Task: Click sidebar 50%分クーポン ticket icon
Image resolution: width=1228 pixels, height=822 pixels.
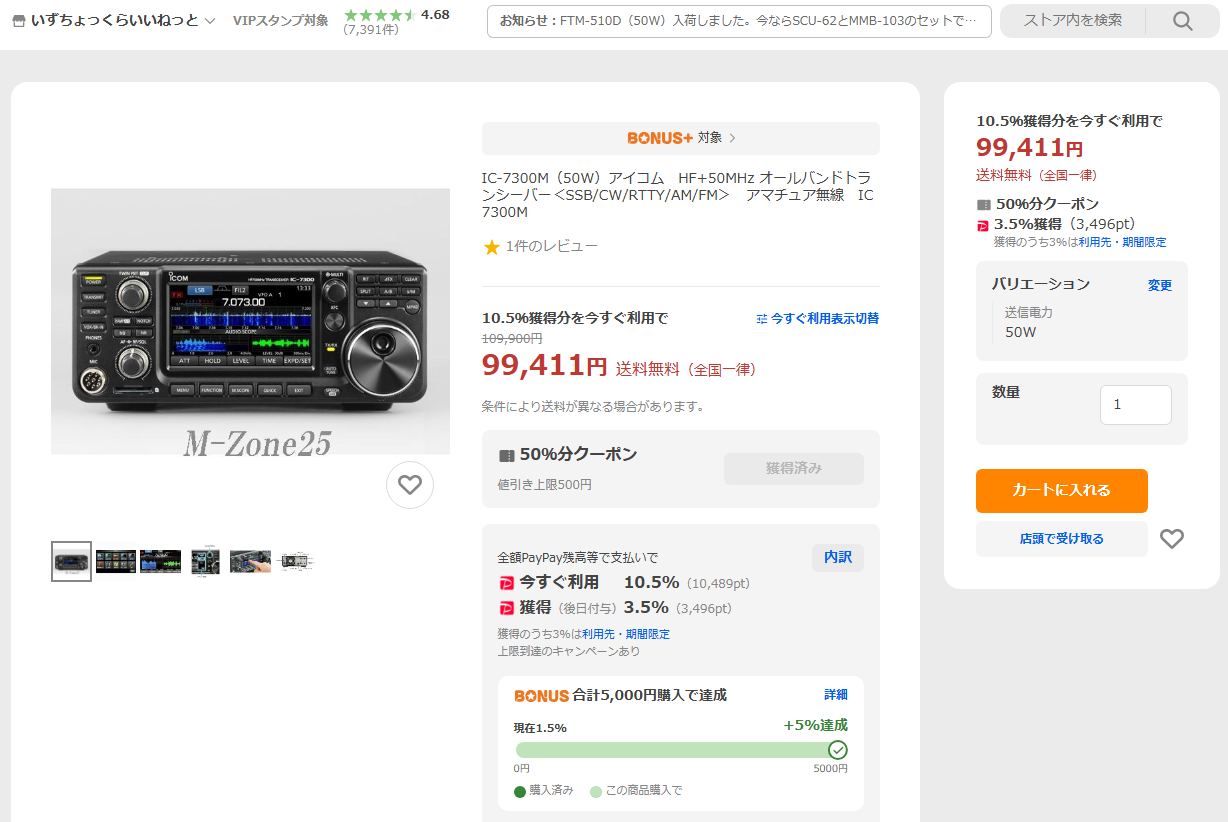Action: tap(984, 205)
